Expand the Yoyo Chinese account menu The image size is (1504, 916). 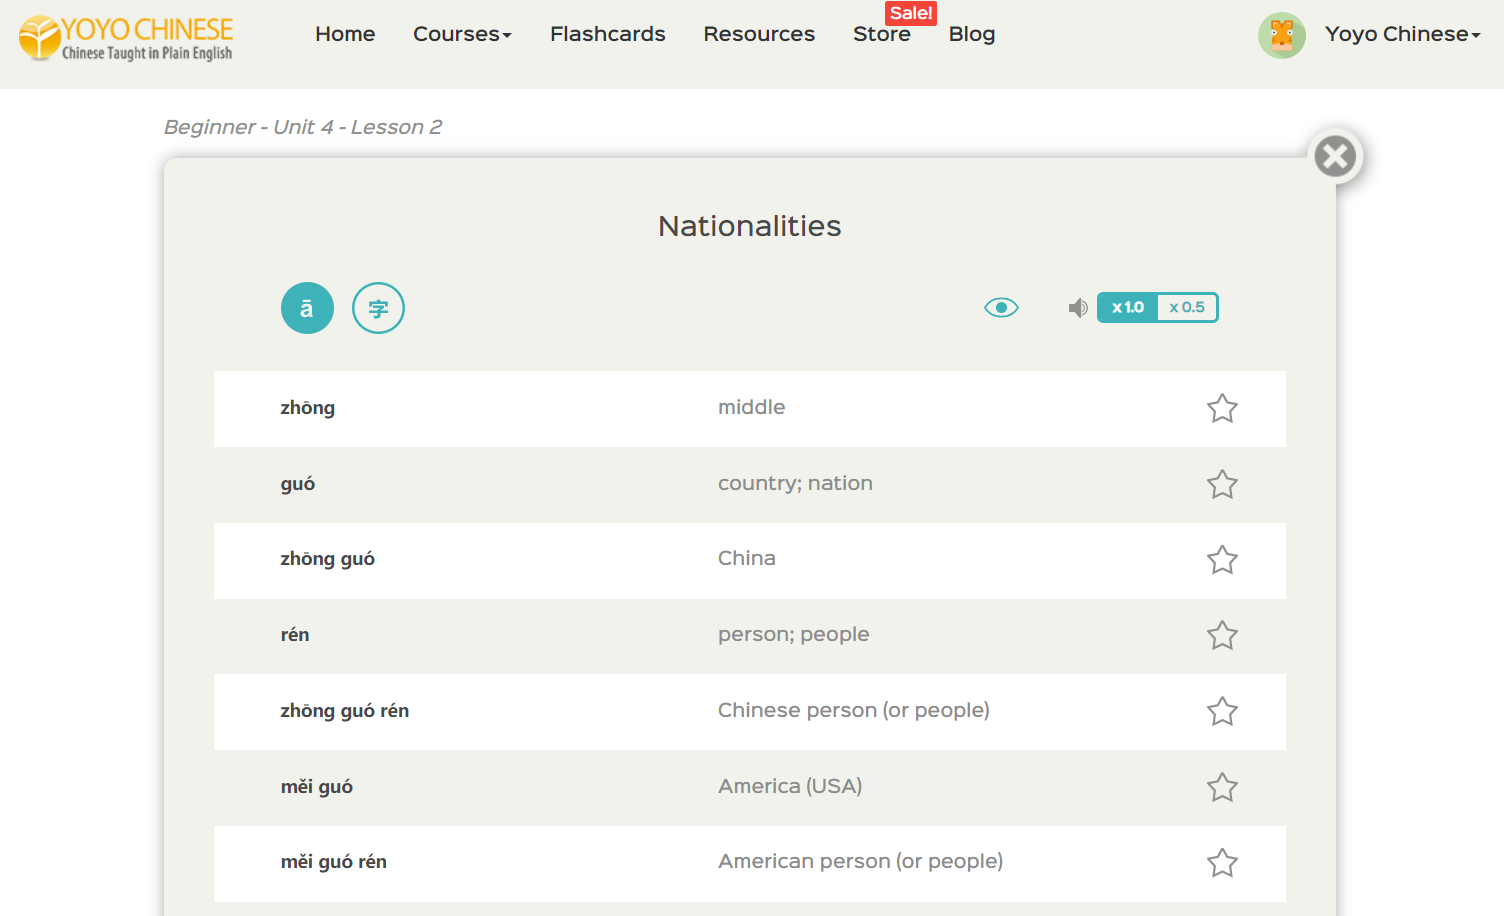(x=1401, y=34)
